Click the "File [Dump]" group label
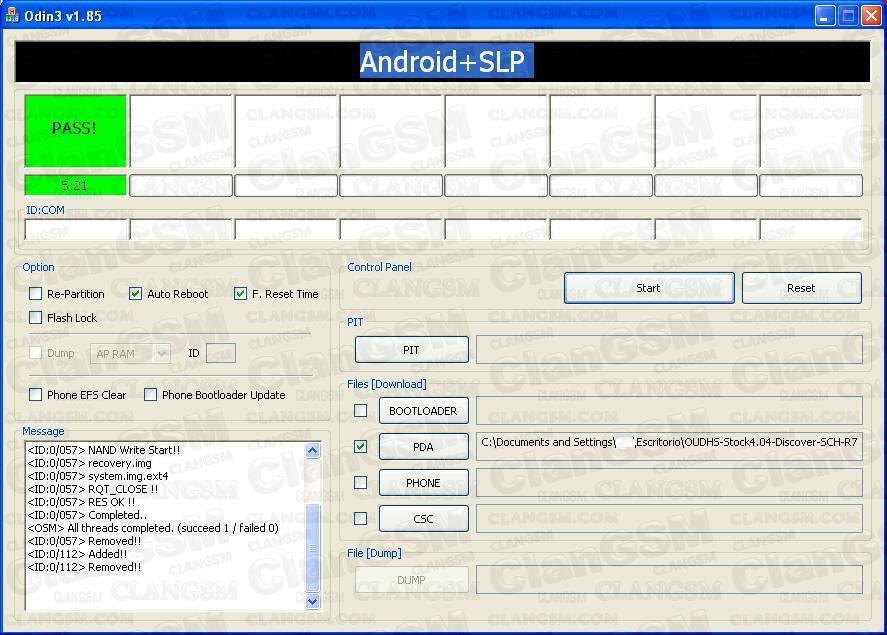Viewport: 887px width, 635px height. tap(374, 553)
